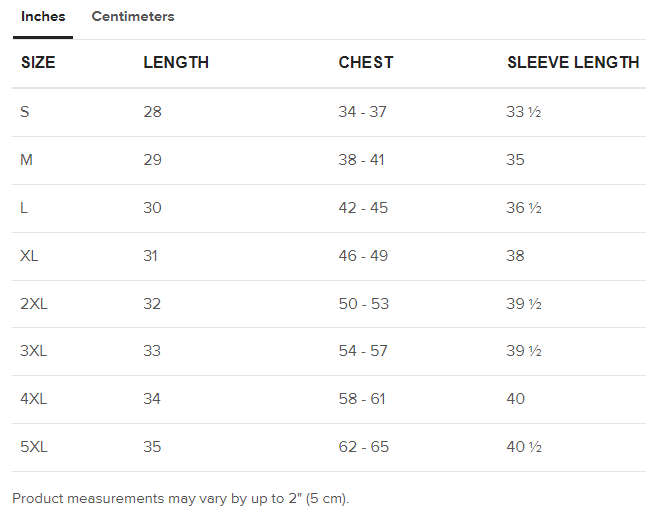Image resolution: width=646 pixels, height=523 pixels.
Task: Click sleeve length value 33 ½
Action: click(524, 112)
